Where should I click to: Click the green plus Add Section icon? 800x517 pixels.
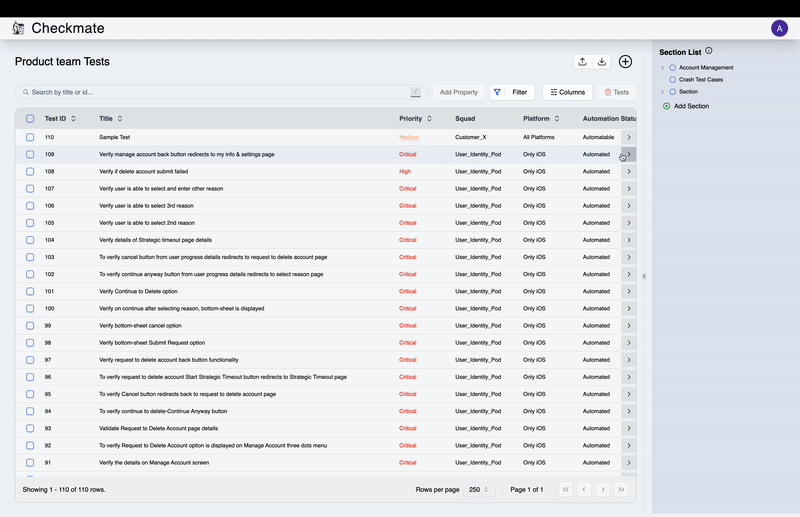[x=667, y=106]
